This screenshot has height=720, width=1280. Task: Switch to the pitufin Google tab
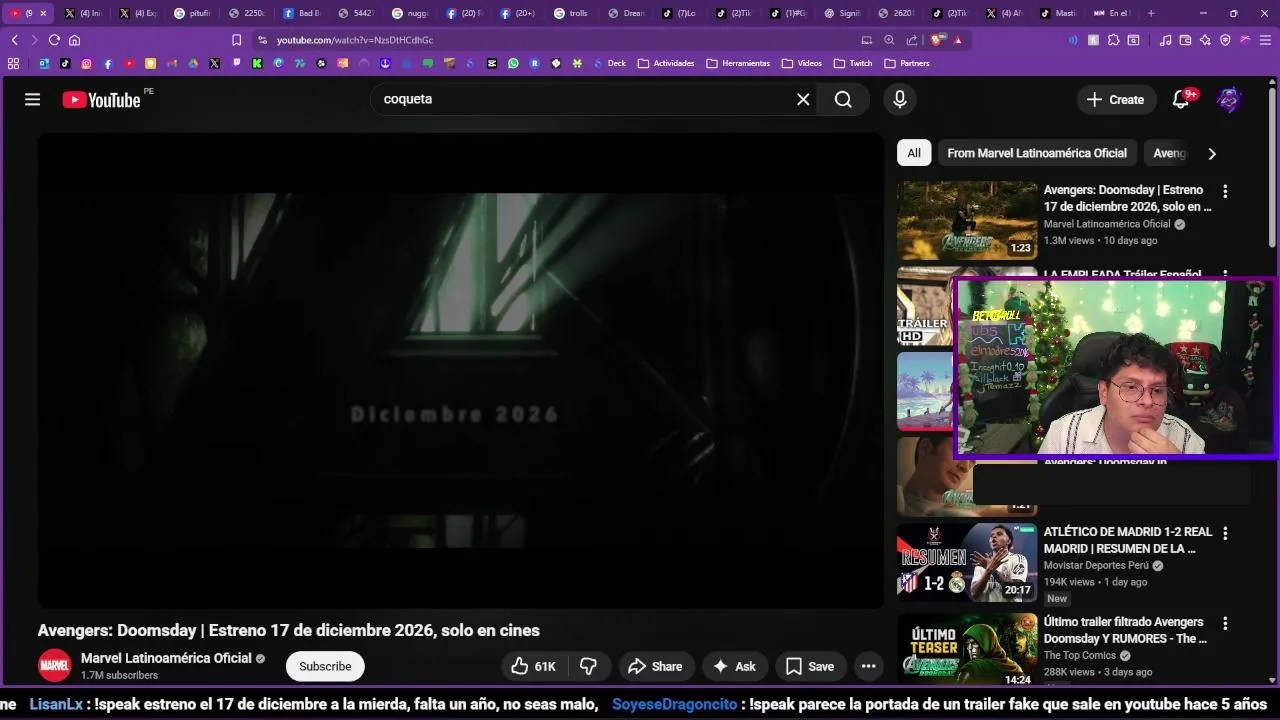coord(192,13)
